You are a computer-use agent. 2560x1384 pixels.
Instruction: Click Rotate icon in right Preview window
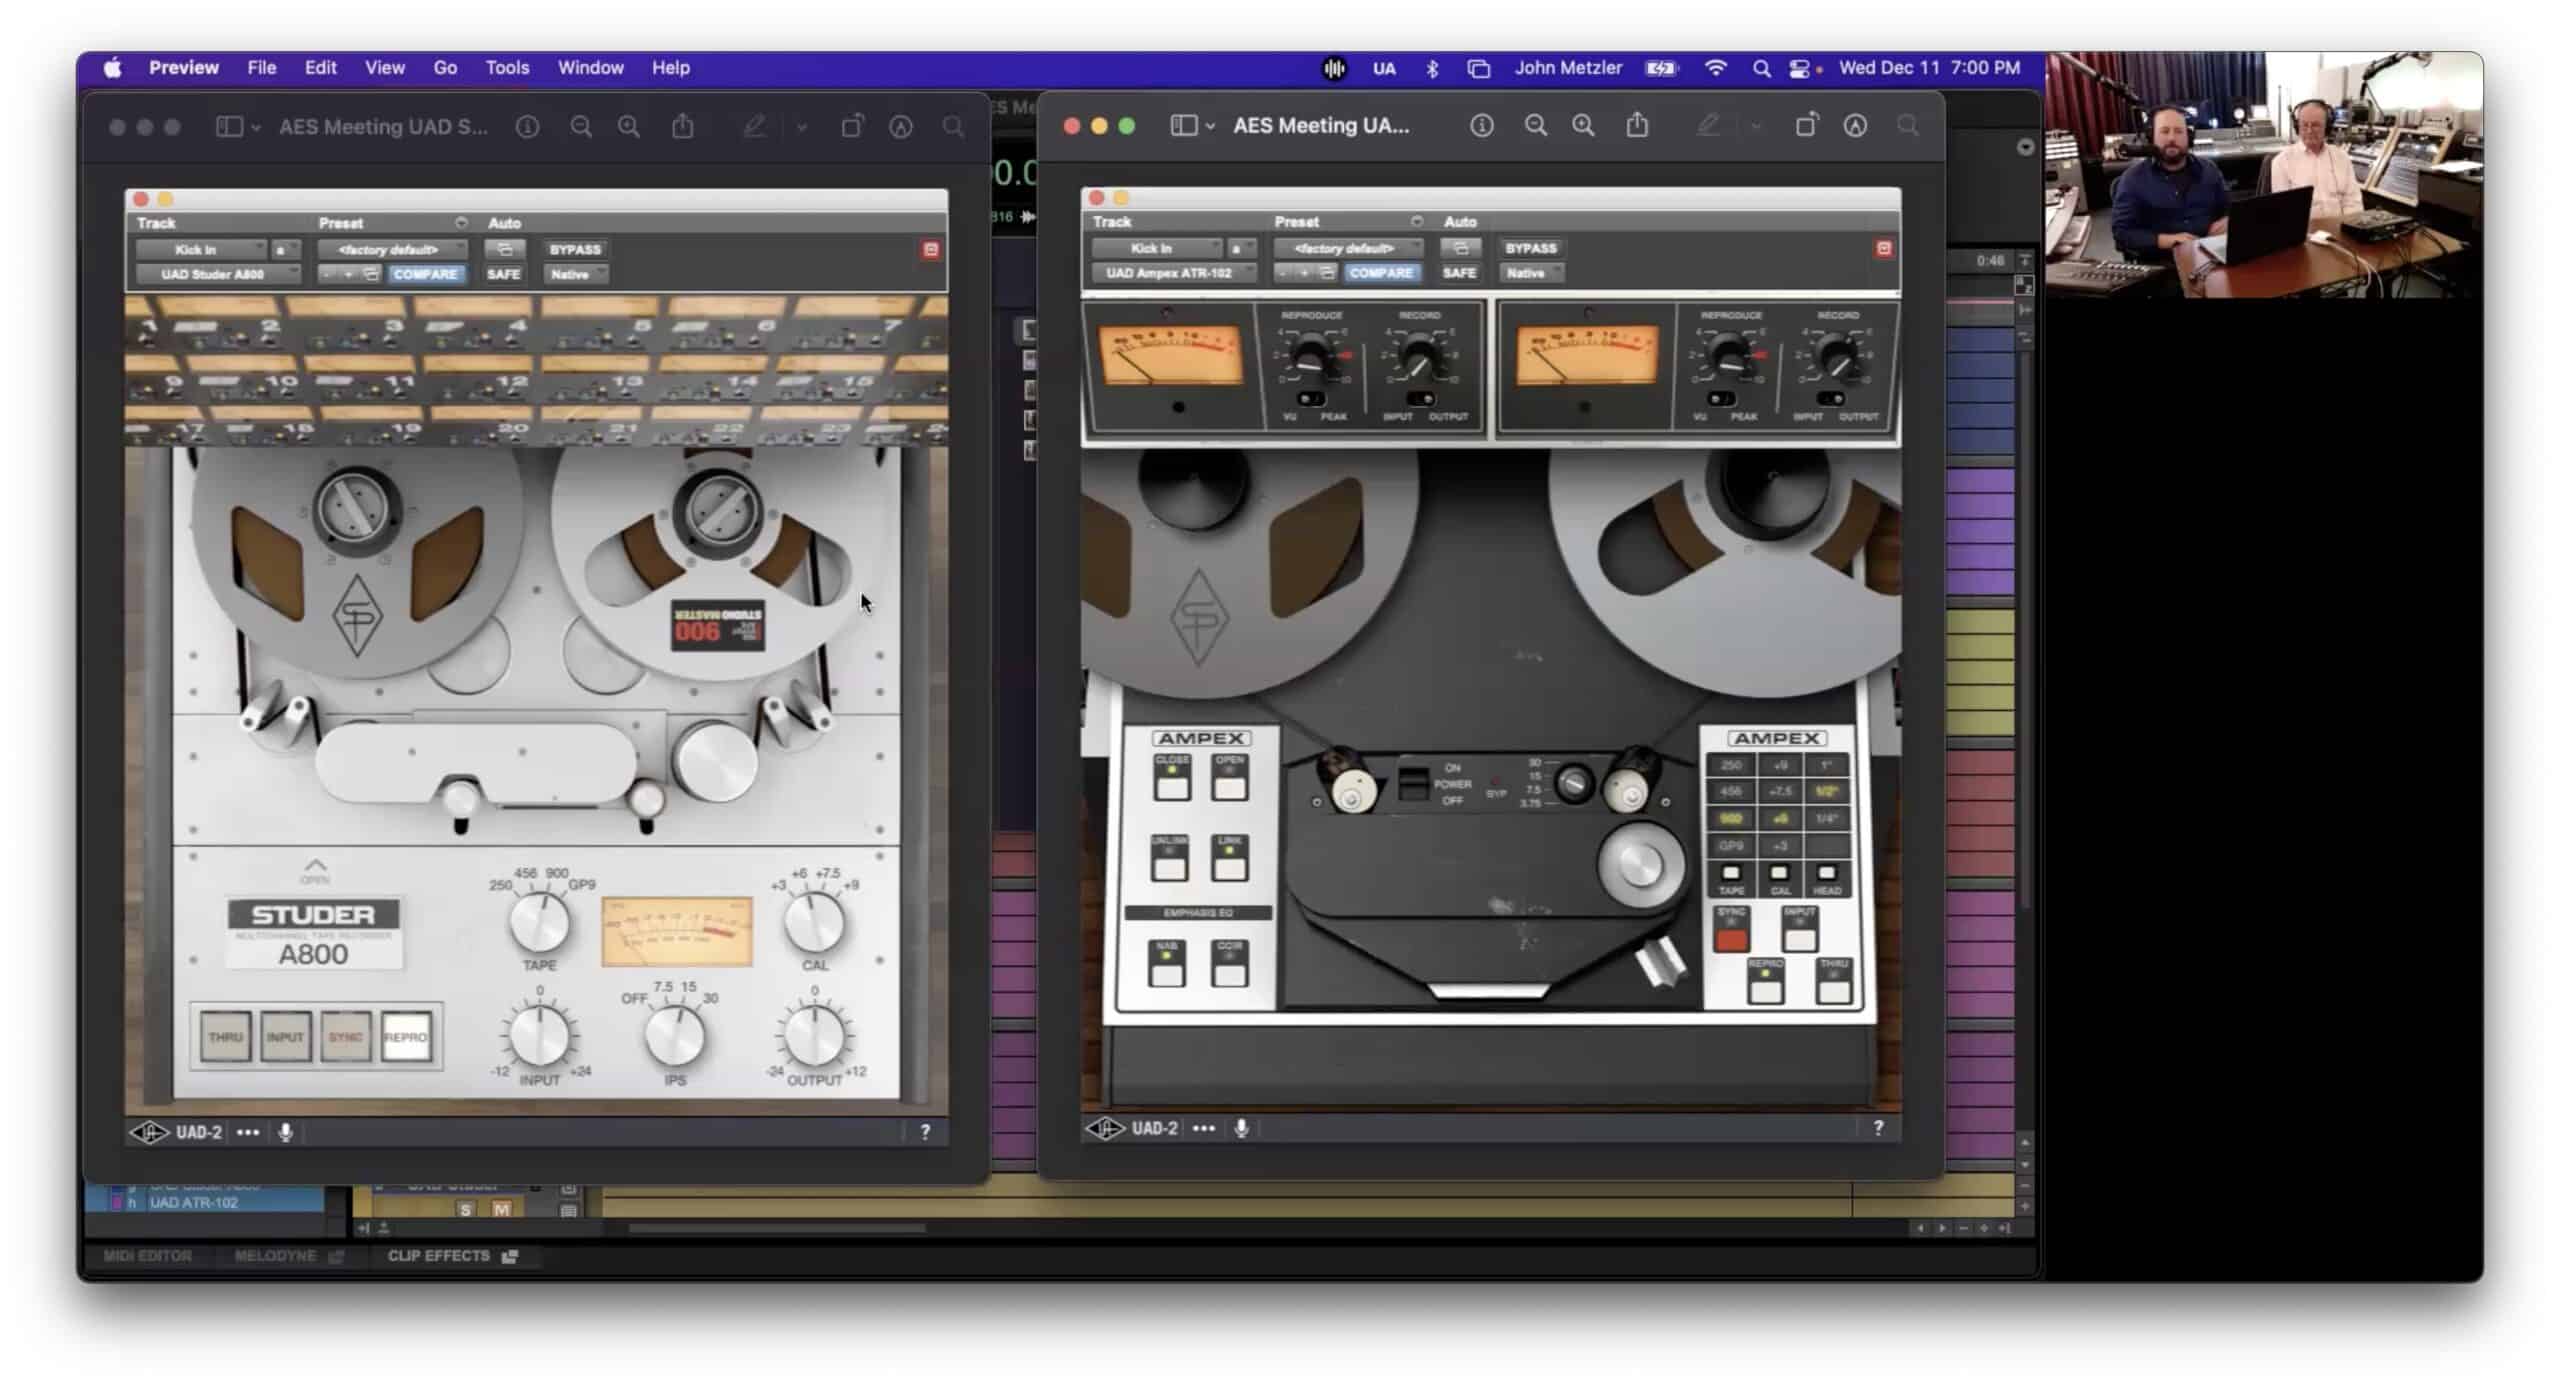coord(1806,126)
